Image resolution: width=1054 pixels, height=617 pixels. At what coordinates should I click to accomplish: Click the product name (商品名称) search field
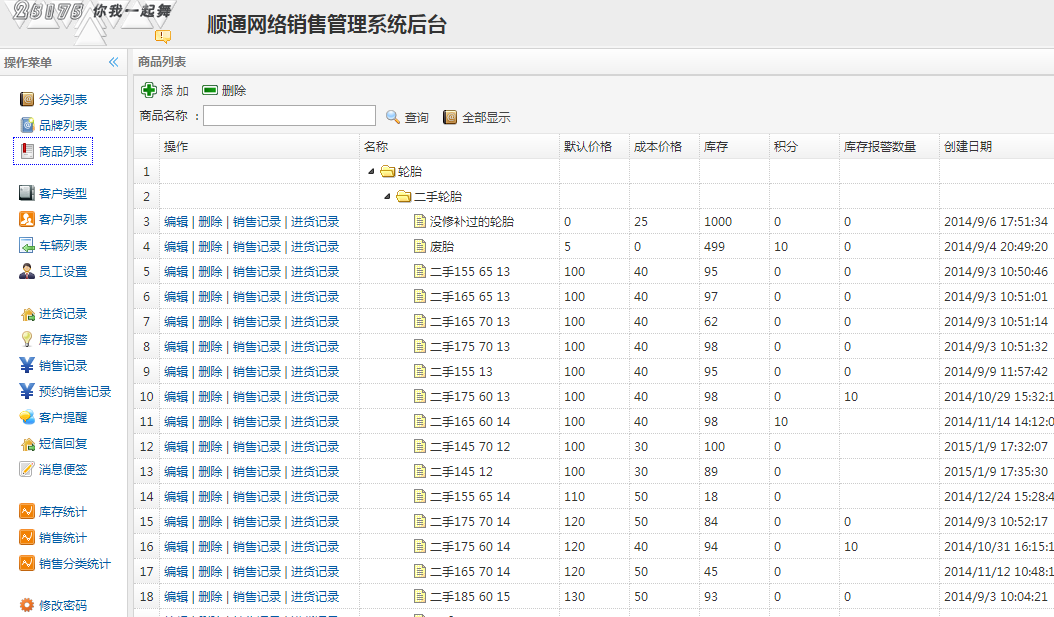click(x=289, y=116)
